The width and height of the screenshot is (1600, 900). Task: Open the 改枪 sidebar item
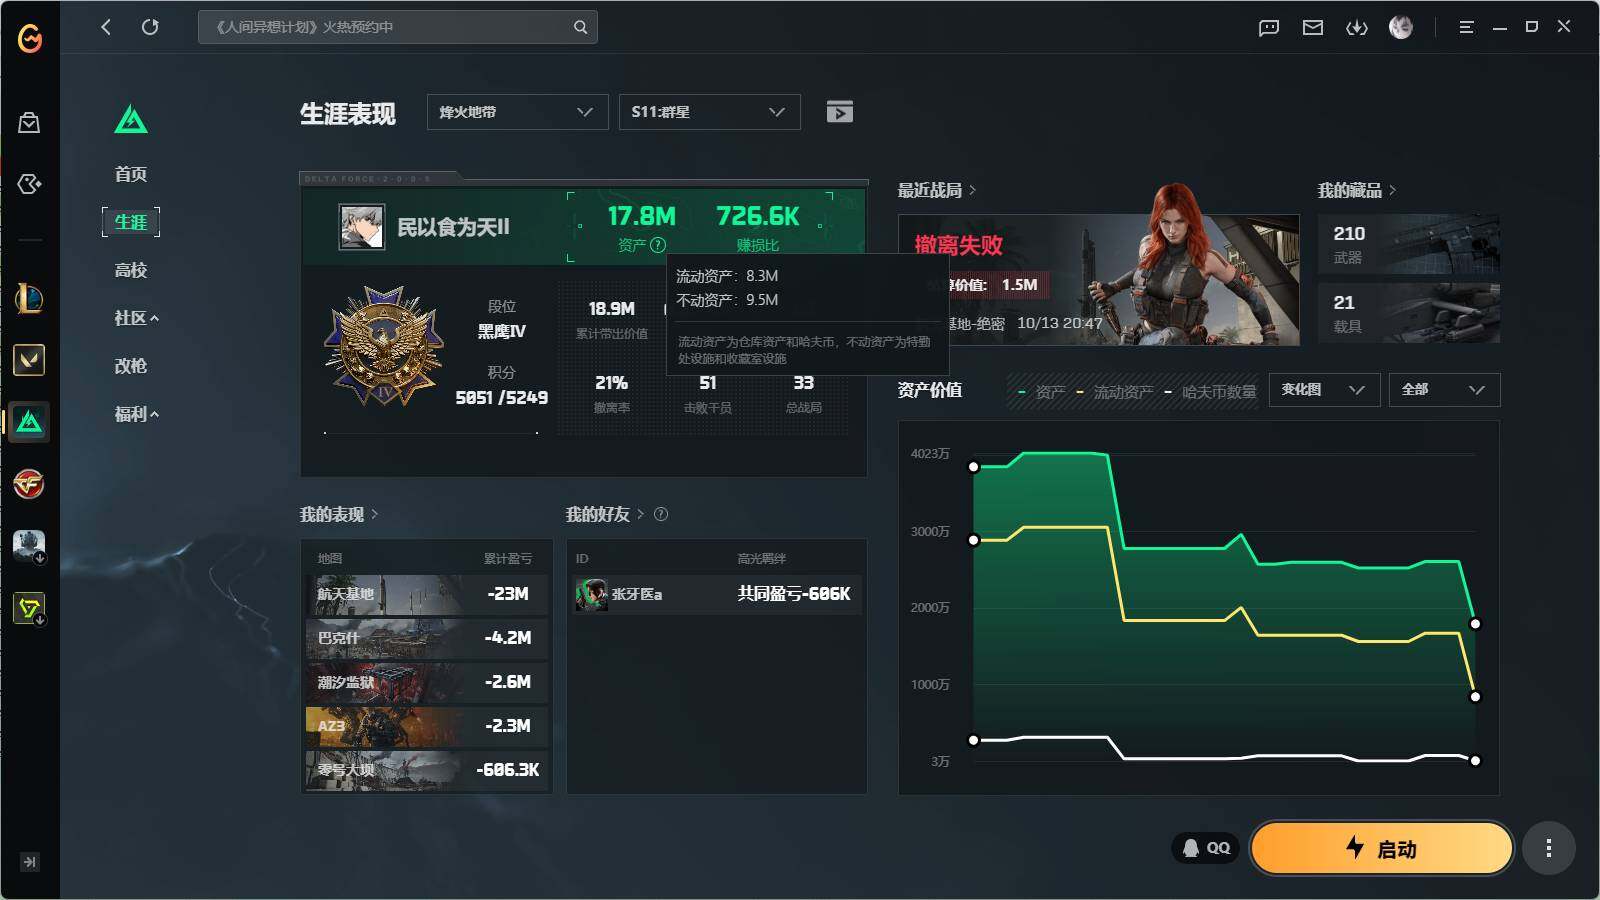[x=131, y=366]
